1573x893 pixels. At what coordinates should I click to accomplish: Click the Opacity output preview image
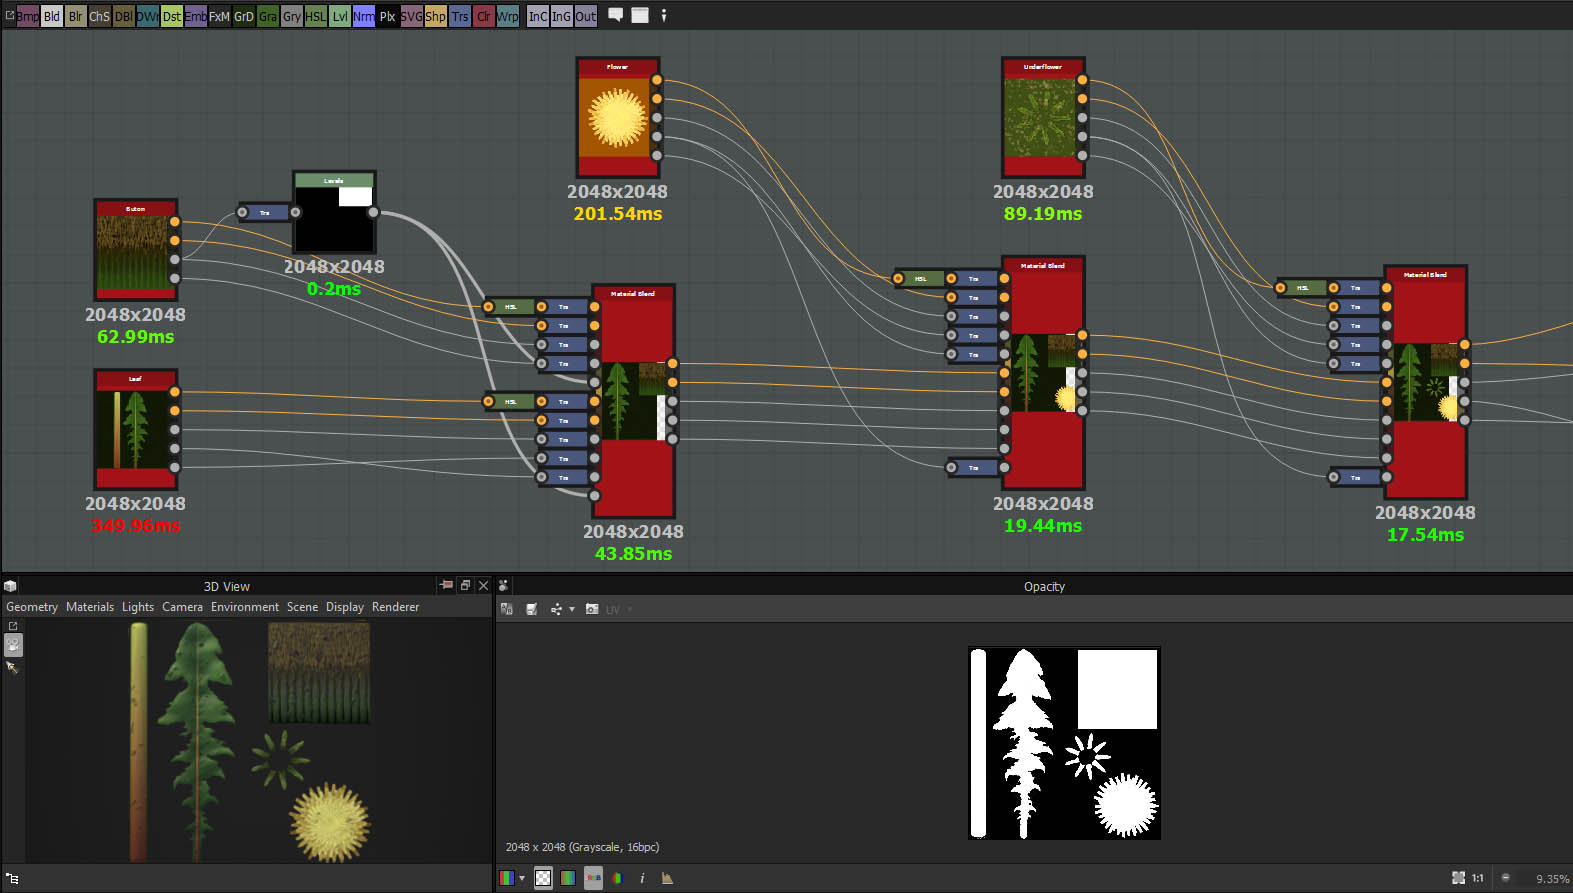click(x=1064, y=743)
